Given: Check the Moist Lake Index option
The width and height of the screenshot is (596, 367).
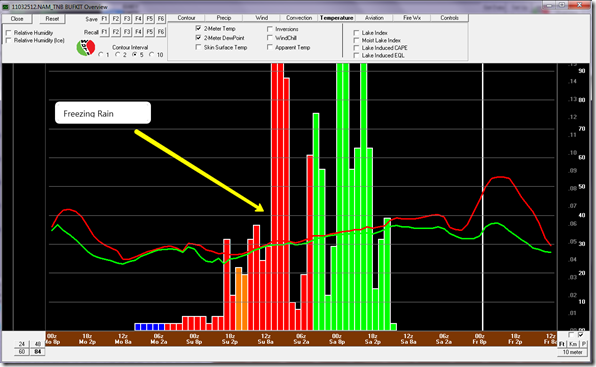Looking at the screenshot, I should (x=357, y=40).
